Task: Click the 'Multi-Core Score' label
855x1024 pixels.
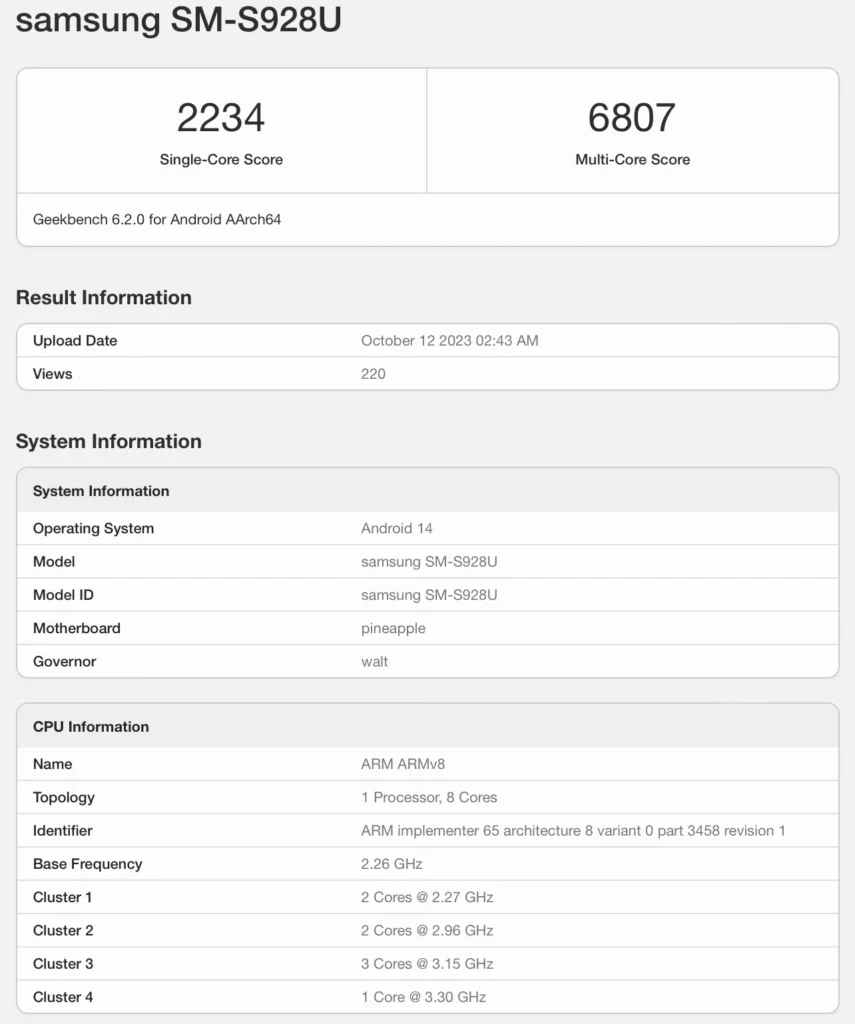Action: 632,159
